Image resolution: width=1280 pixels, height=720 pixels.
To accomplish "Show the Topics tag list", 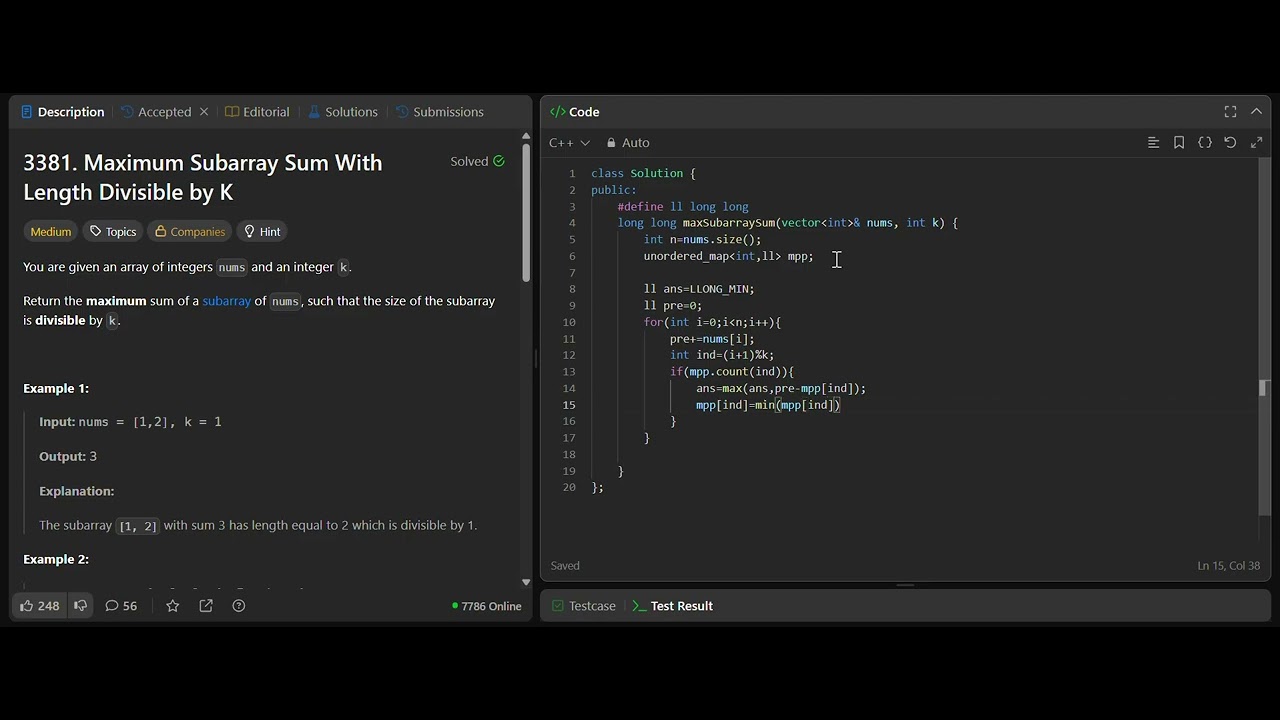I will point(113,232).
